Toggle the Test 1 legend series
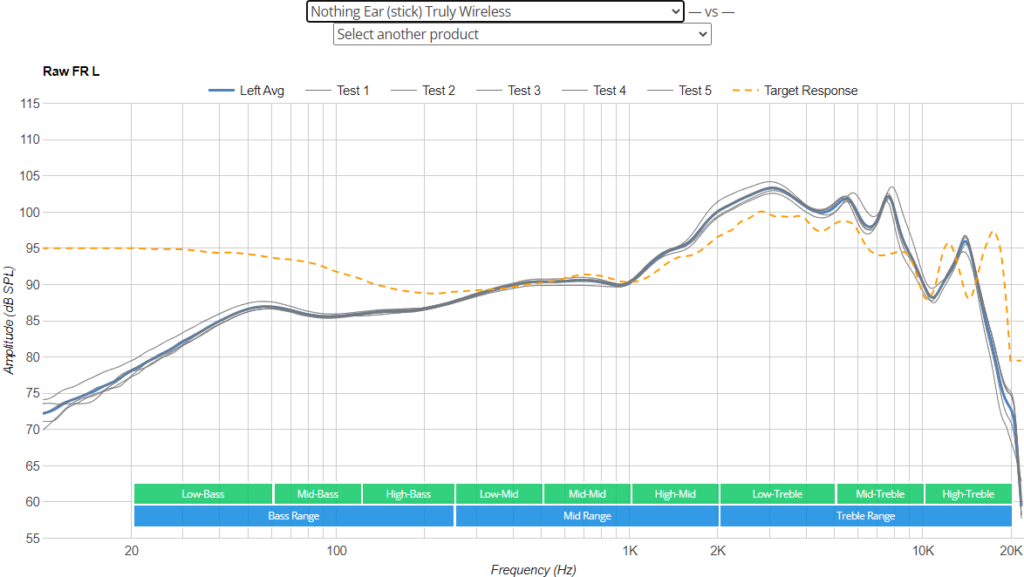Viewport: 1024px width, 577px height. pyautogui.click(x=337, y=91)
